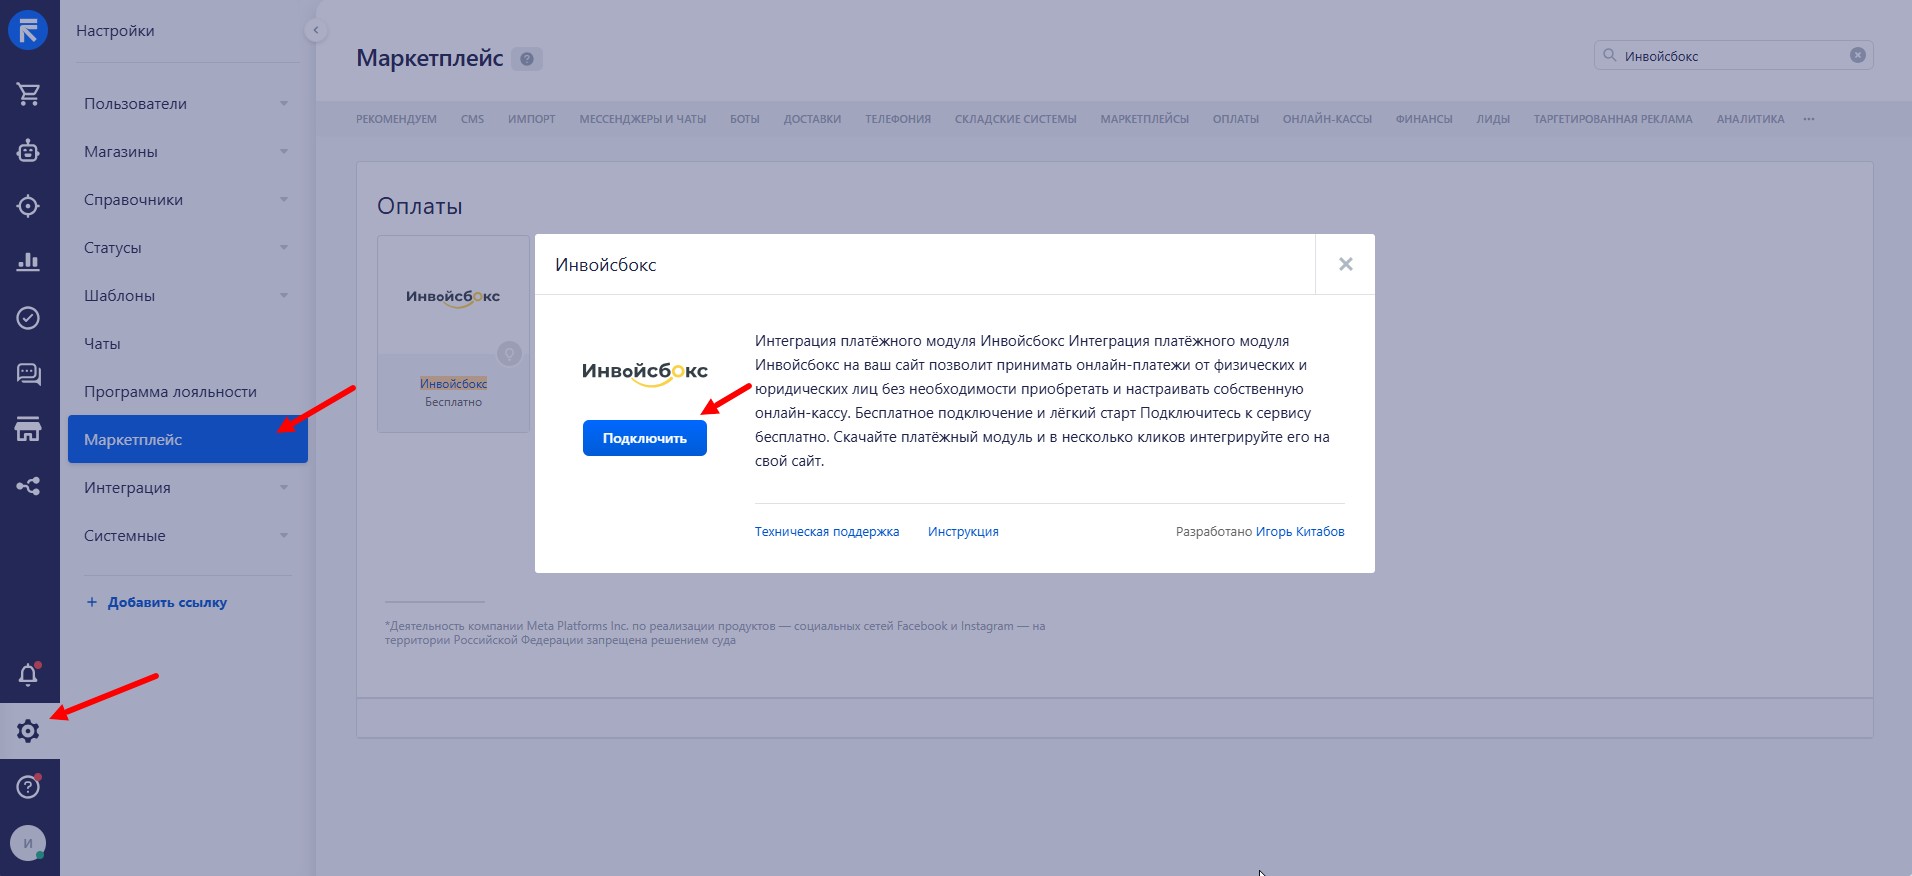Viewport: 1912px width, 876px height.
Task: Open the Инструкция link
Action: [x=963, y=532]
